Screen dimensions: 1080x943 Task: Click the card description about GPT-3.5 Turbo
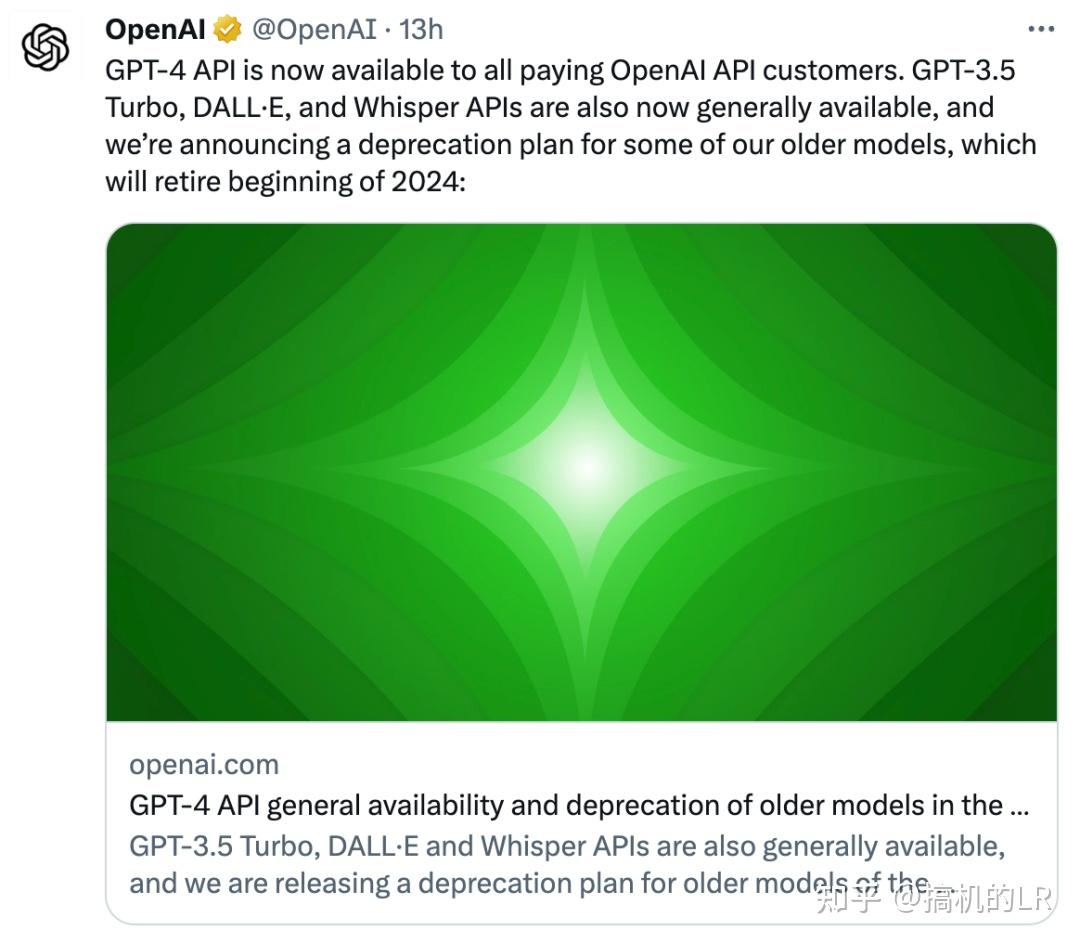click(x=560, y=864)
